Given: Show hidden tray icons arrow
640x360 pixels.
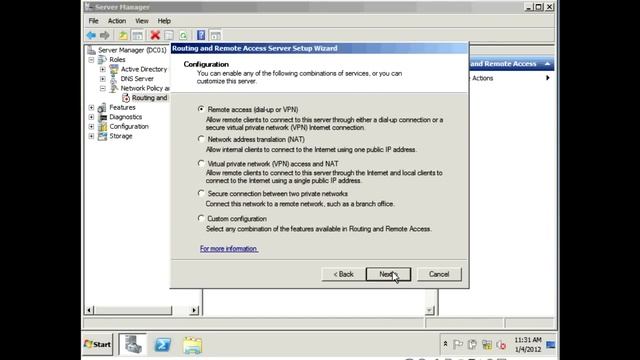Looking at the screenshot, I should pos(445,344).
